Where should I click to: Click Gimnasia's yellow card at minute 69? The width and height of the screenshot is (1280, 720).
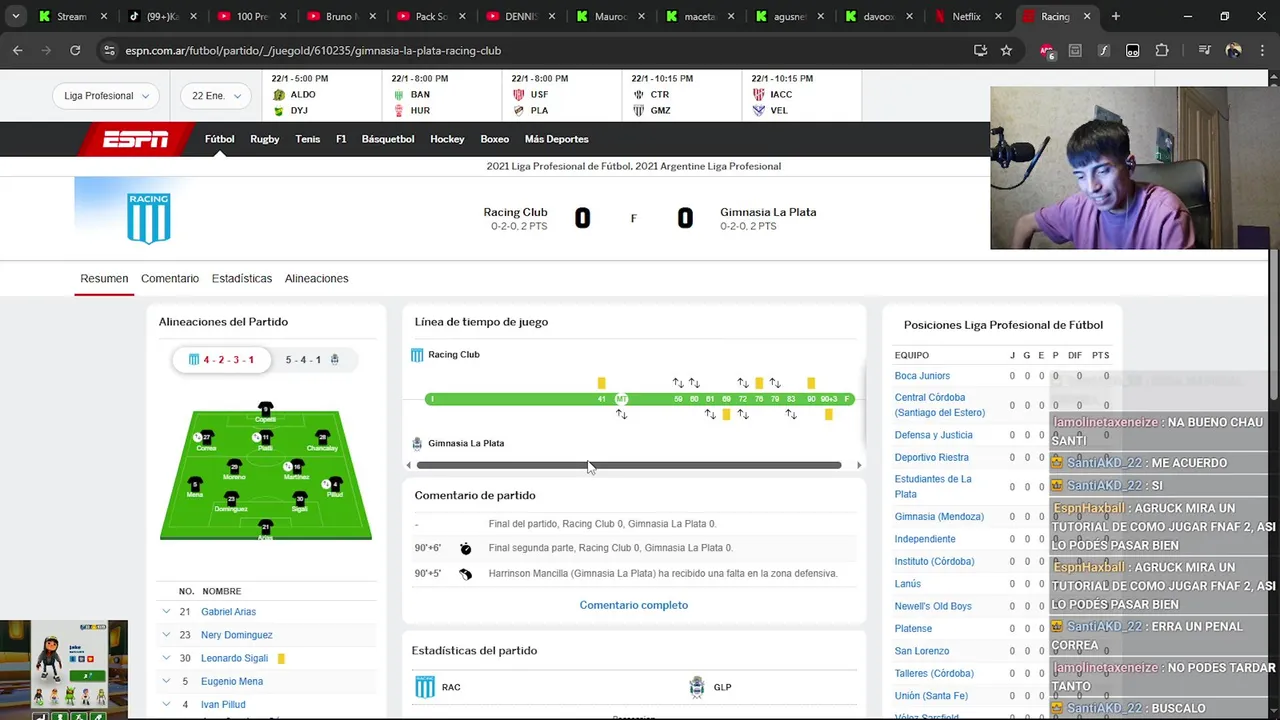pyautogui.click(x=726, y=414)
